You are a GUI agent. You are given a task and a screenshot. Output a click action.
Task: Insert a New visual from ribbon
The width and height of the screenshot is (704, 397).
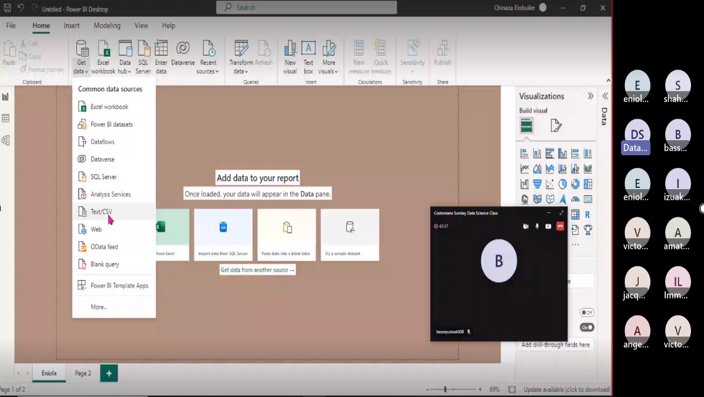coord(290,57)
